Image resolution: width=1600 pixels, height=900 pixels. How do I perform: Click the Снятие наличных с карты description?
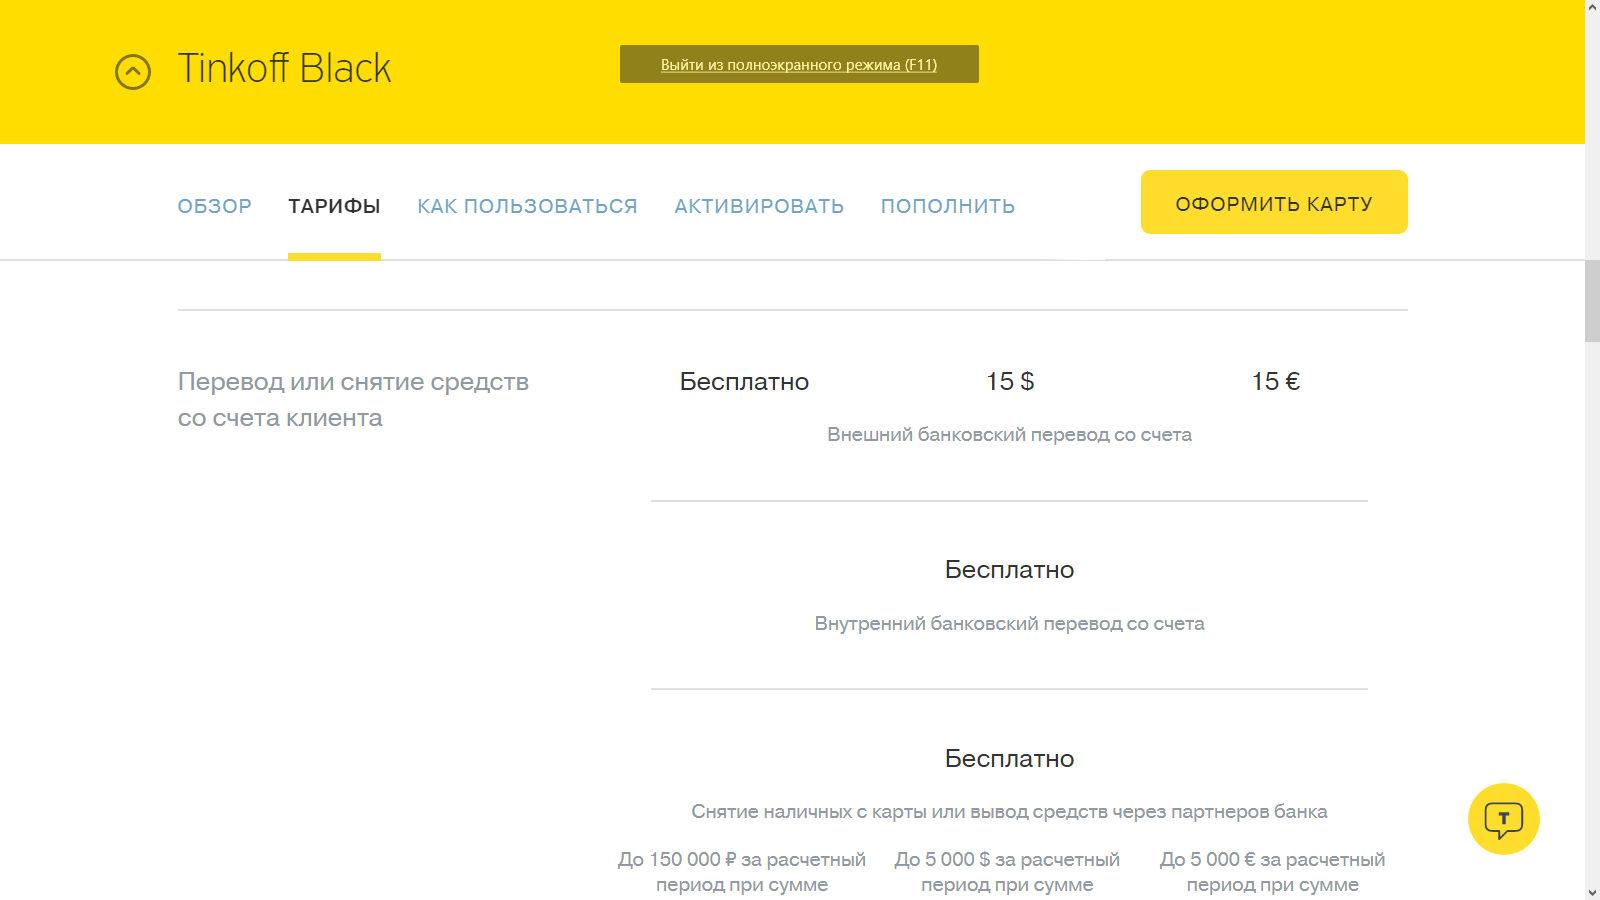[x=1009, y=812]
